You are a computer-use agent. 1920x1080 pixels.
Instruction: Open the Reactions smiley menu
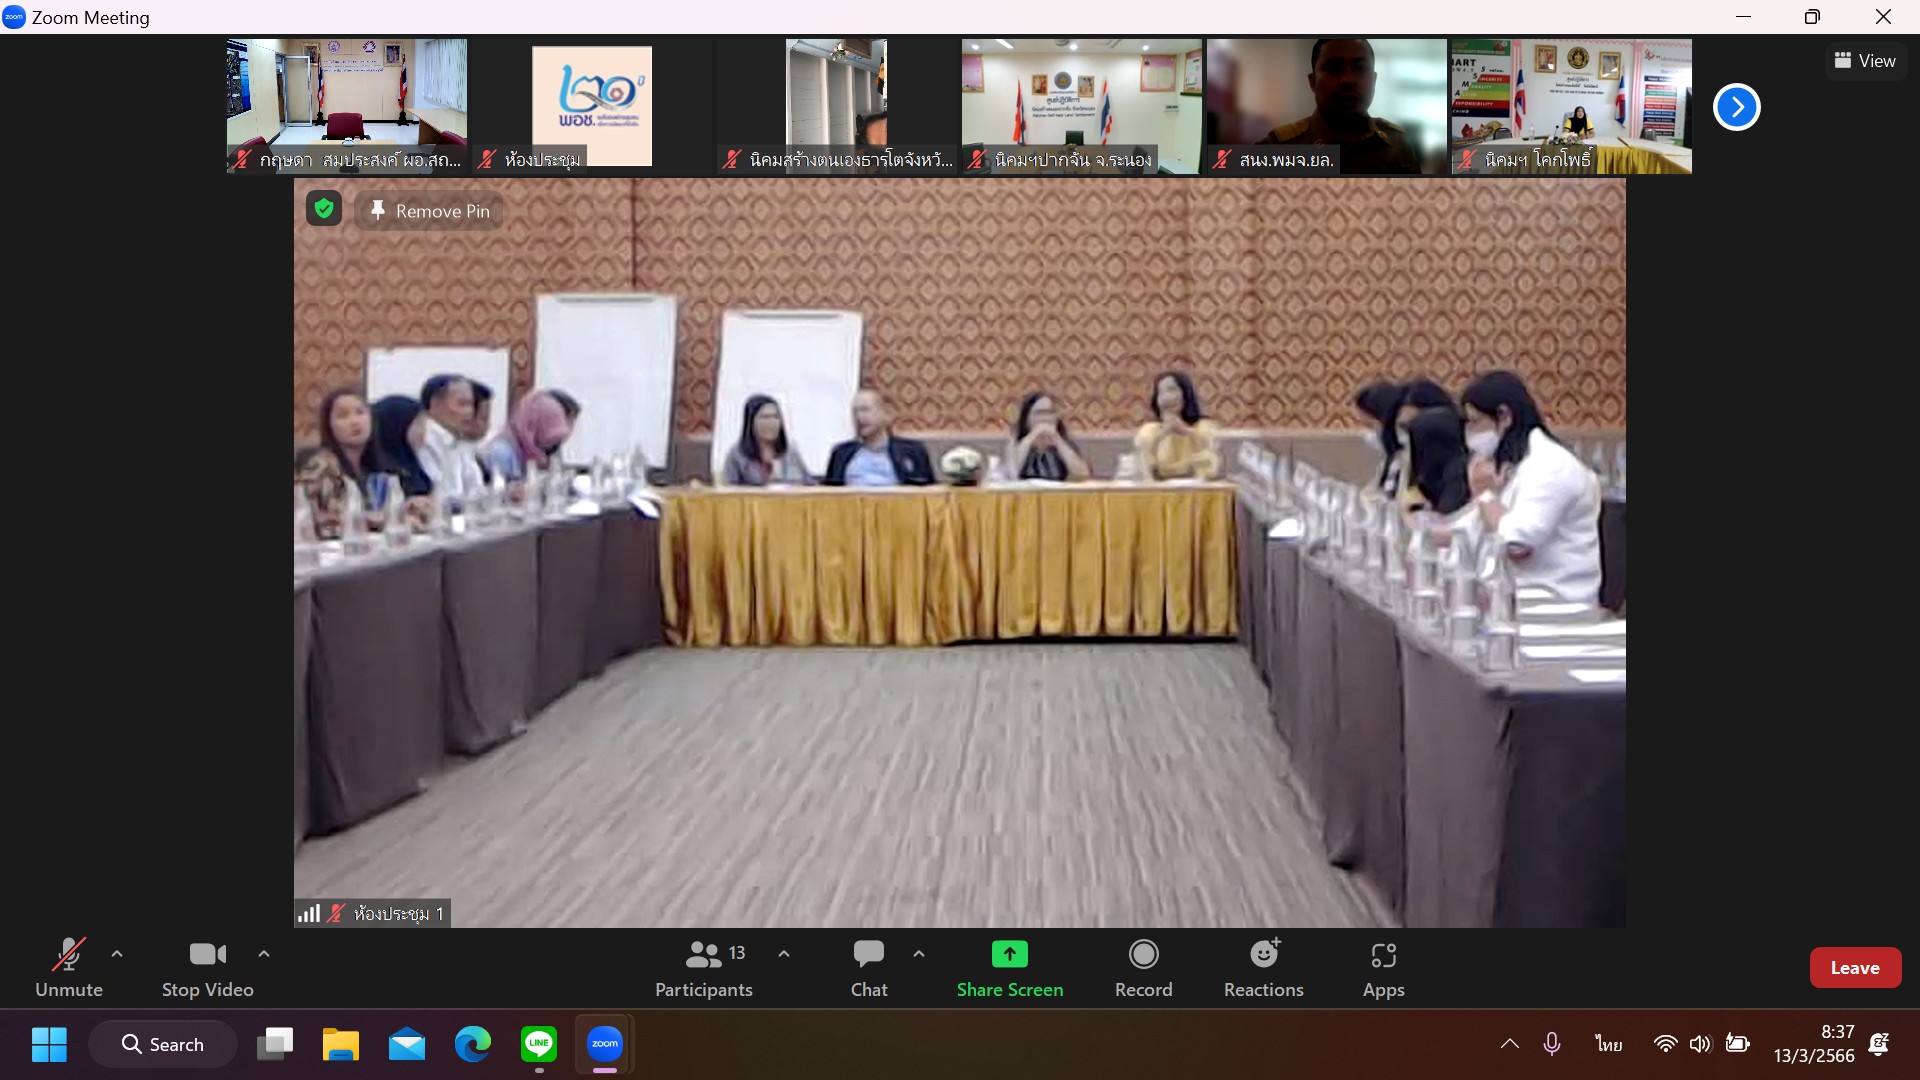pyautogui.click(x=1264, y=955)
